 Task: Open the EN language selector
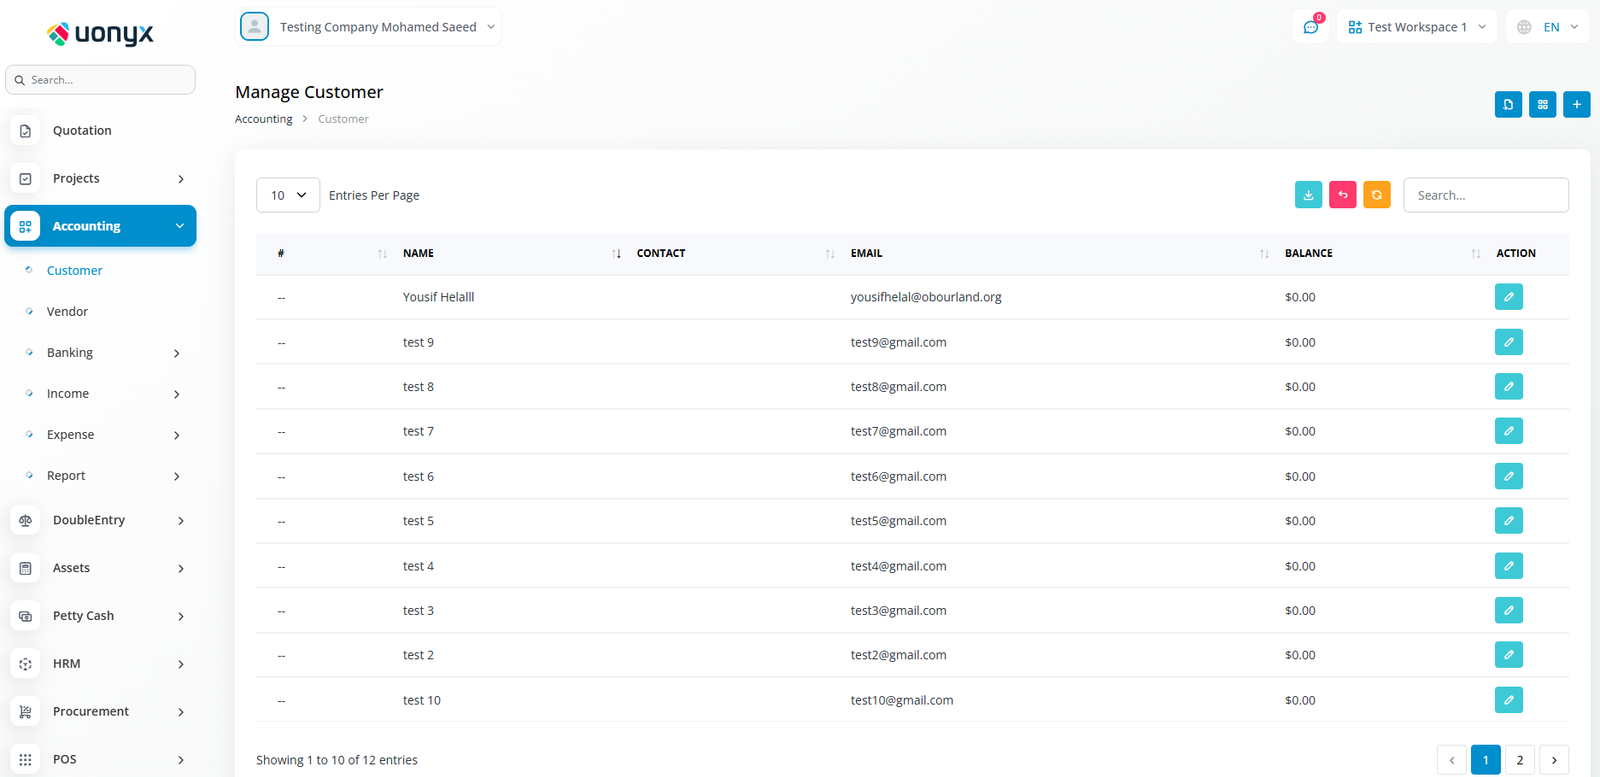click(x=1548, y=27)
